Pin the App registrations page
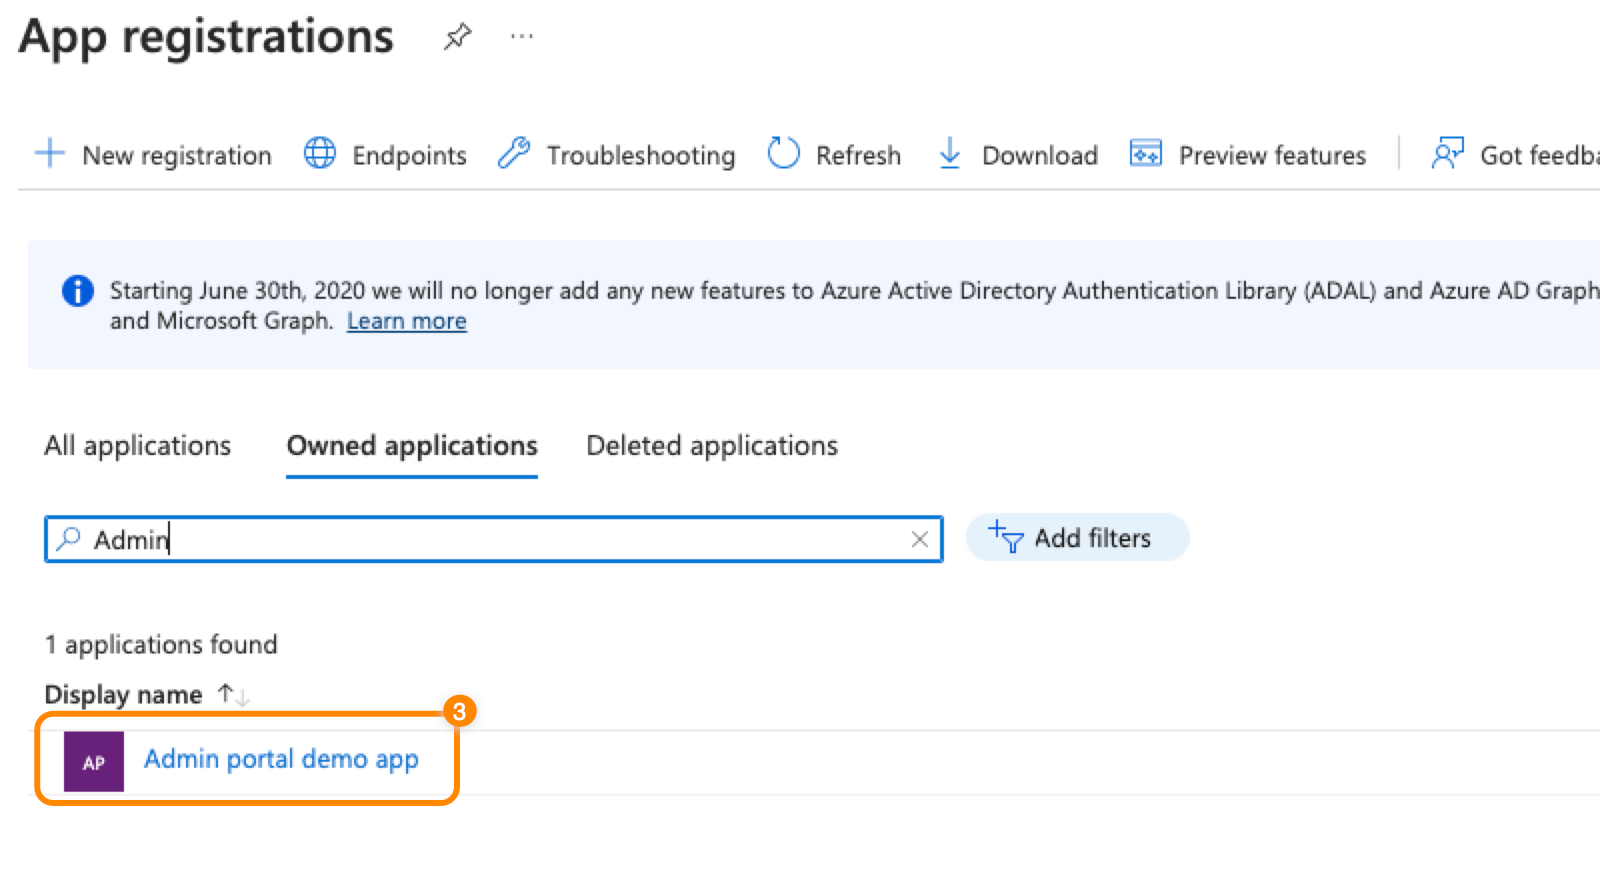The height and width of the screenshot is (880, 1600). pyautogui.click(x=457, y=37)
